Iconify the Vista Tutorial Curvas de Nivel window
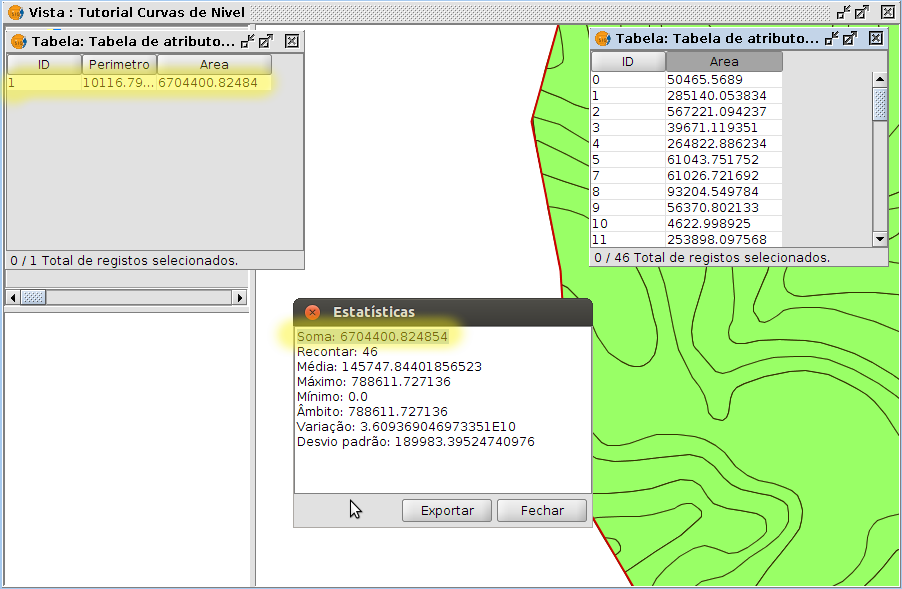Screen dimensions: 902x589 (843, 12)
